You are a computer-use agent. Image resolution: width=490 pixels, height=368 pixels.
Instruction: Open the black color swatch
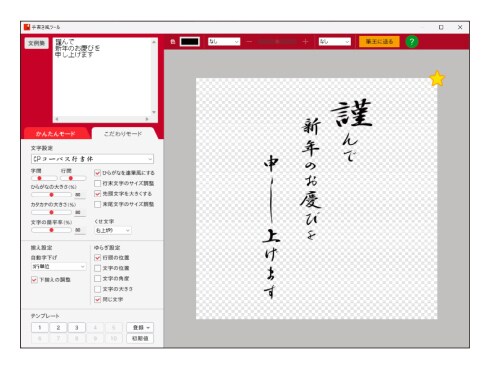pyautogui.click(x=190, y=42)
